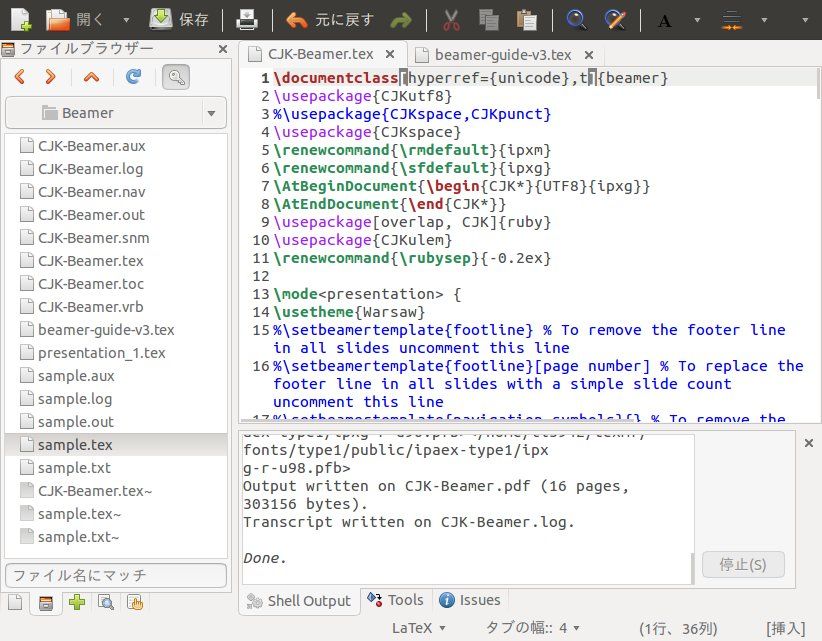The image size is (822, 641).
Task: Click the 元に戻す undo button
Action: [328, 19]
